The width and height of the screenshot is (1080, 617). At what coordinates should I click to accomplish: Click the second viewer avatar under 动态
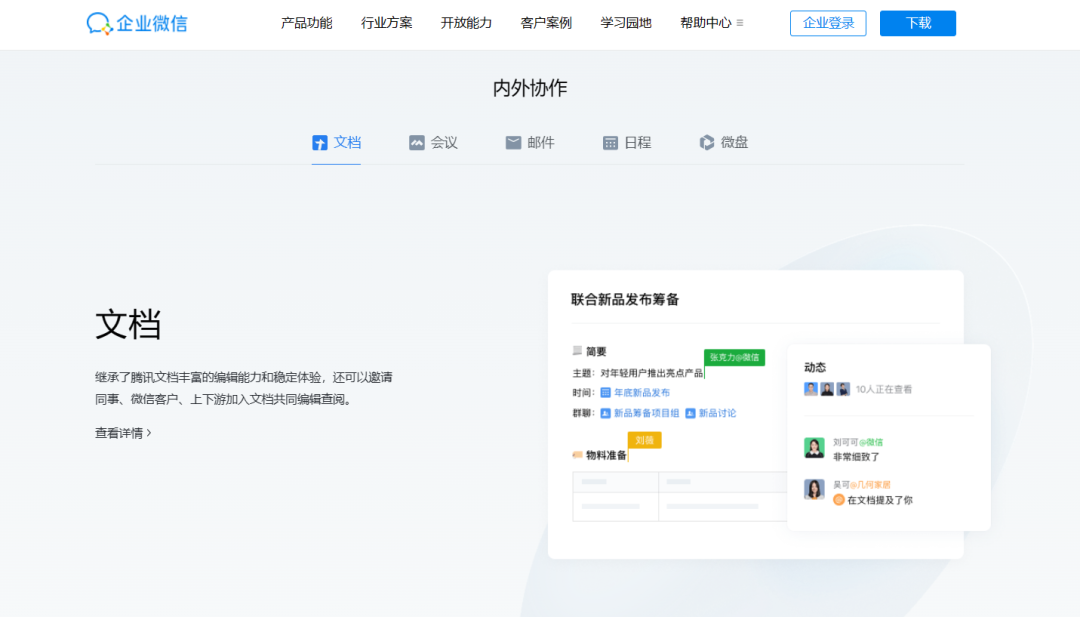point(827,389)
